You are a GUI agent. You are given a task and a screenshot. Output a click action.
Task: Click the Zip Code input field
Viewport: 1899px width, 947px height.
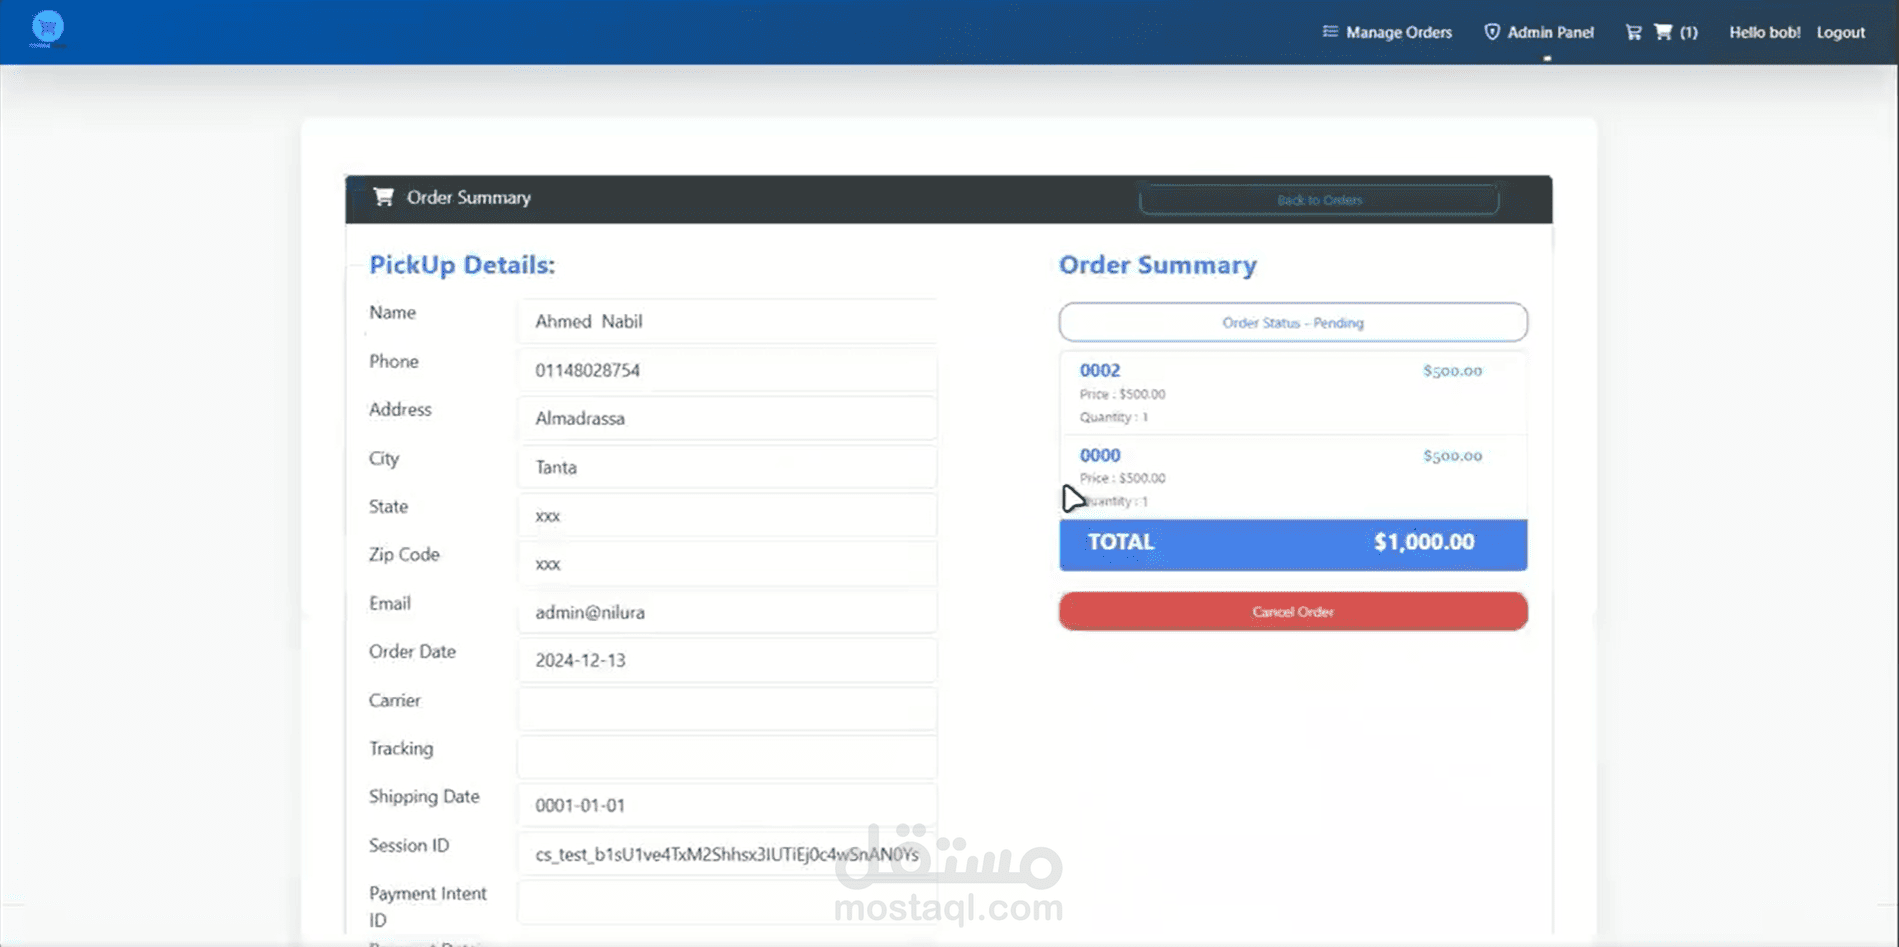click(x=727, y=563)
